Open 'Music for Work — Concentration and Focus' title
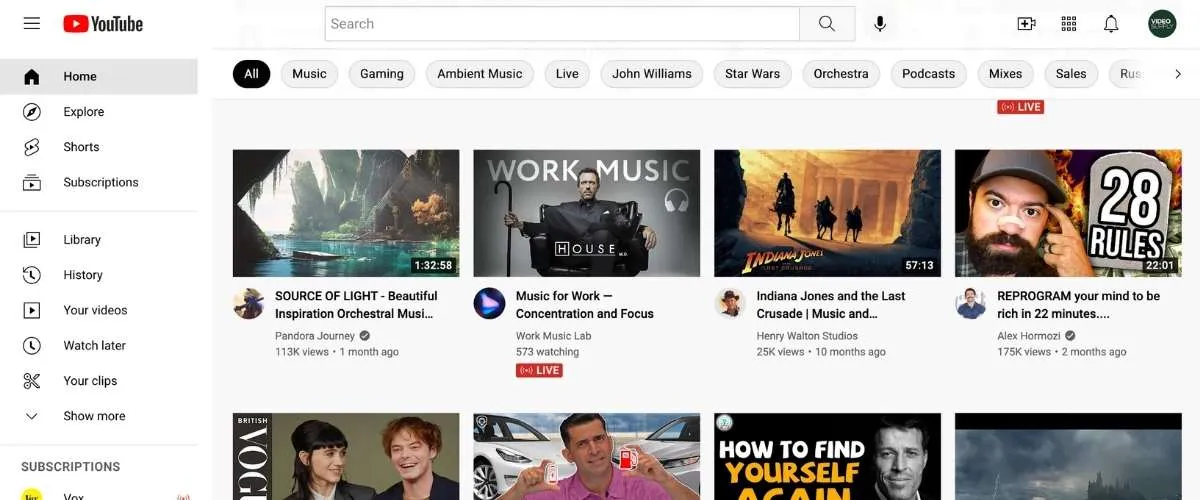The height and width of the screenshot is (500, 1200). (x=585, y=305)
